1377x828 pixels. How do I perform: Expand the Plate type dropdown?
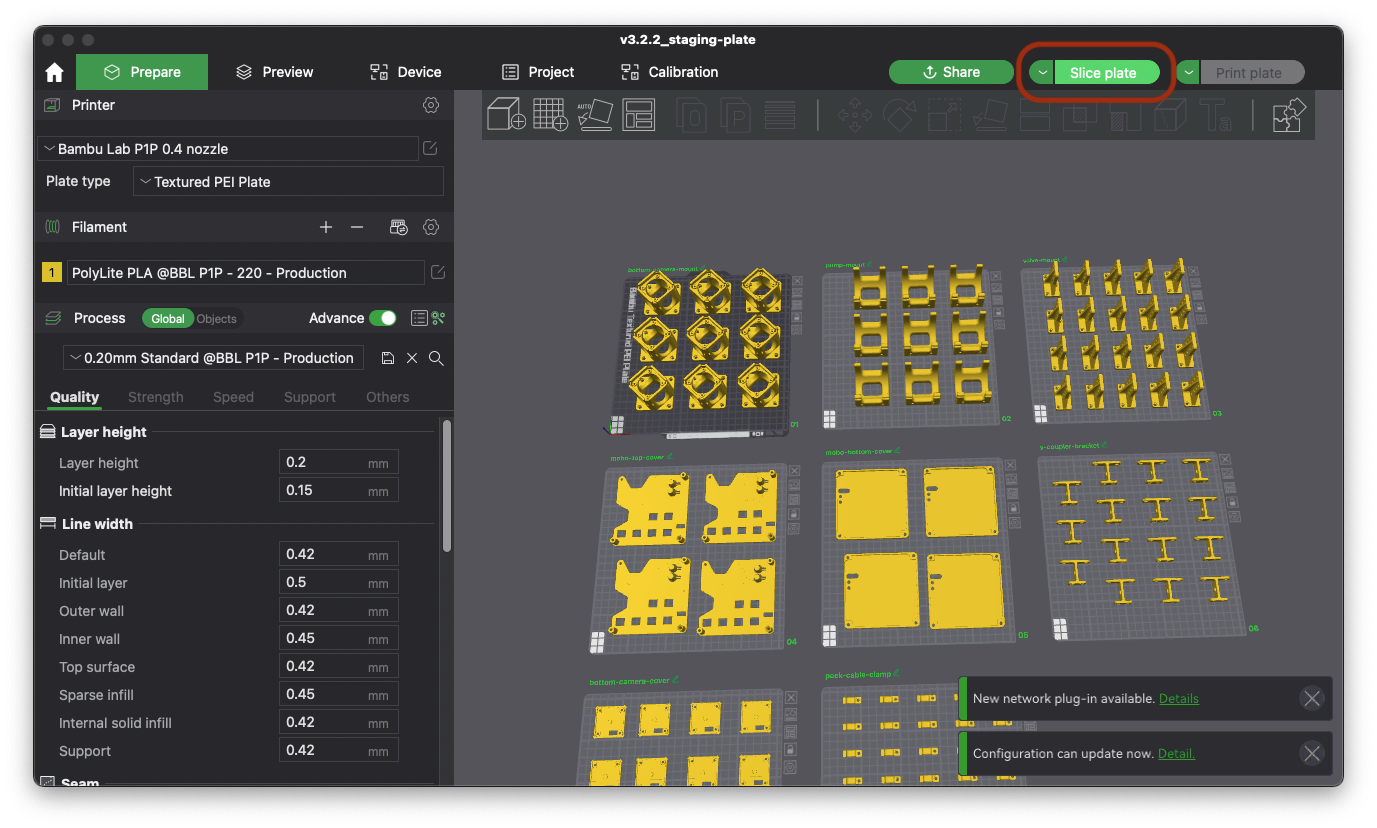pos(288,182)
